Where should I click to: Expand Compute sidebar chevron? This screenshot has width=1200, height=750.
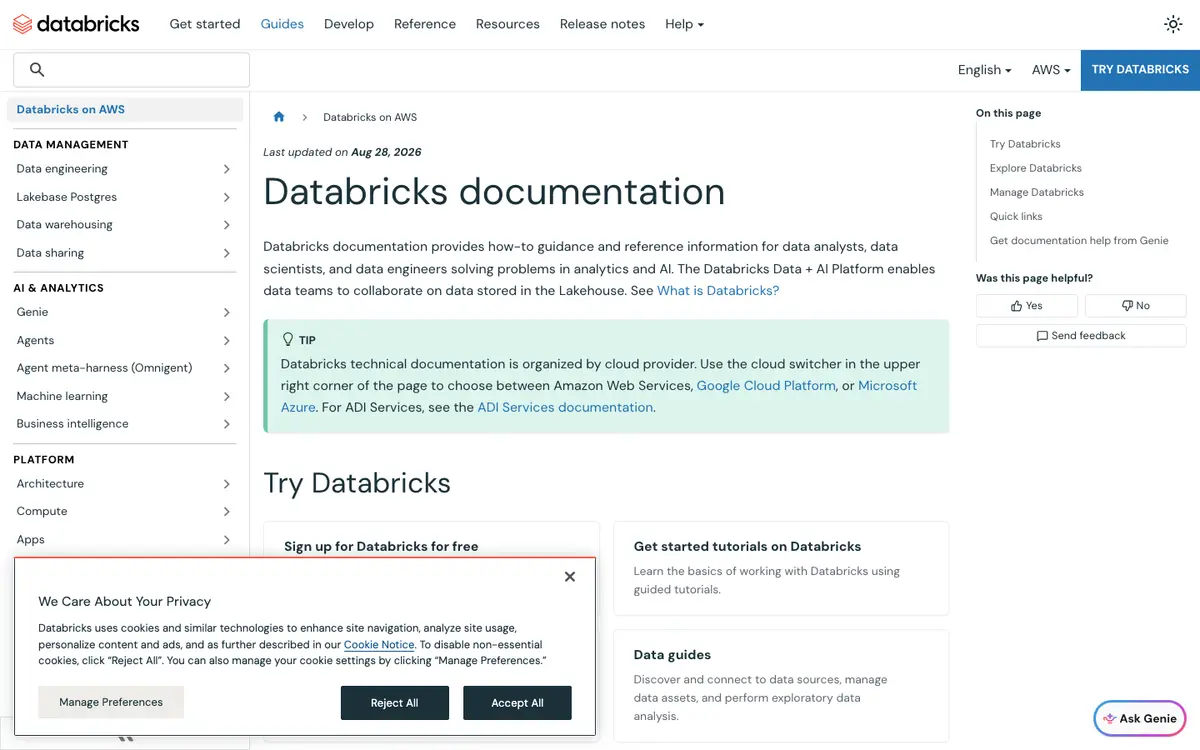227,511
